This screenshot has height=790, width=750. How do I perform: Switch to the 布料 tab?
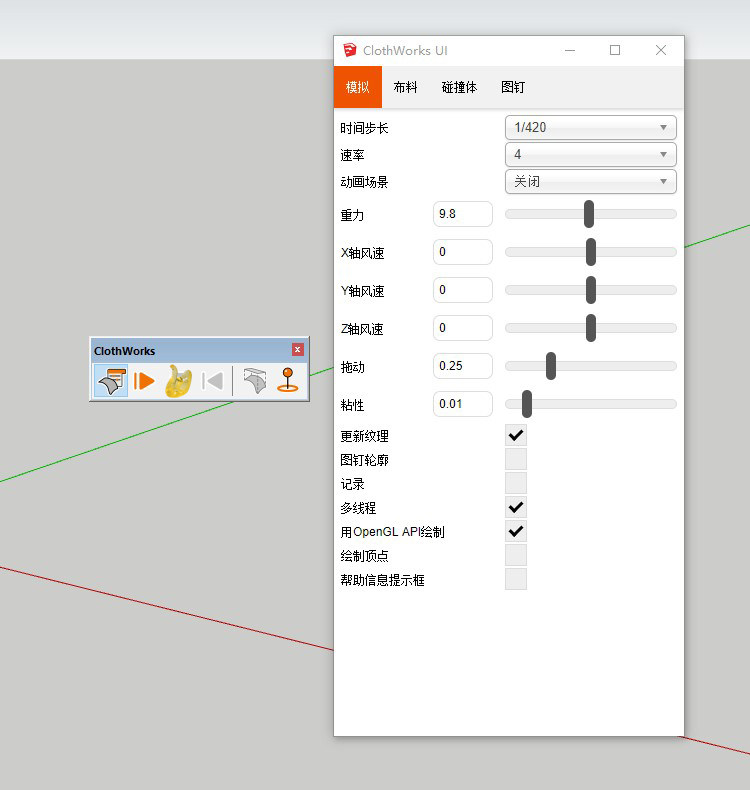coord(405,87)
